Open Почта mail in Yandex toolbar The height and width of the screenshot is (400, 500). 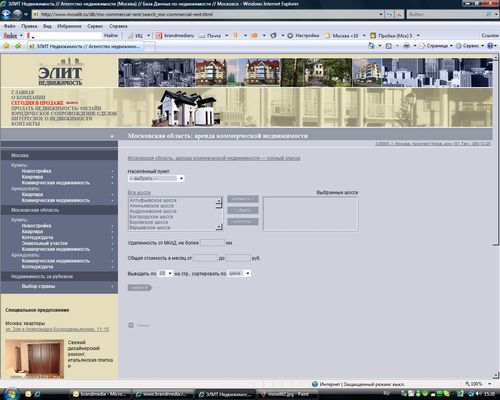pyautogui.click(x=211, y=35)
